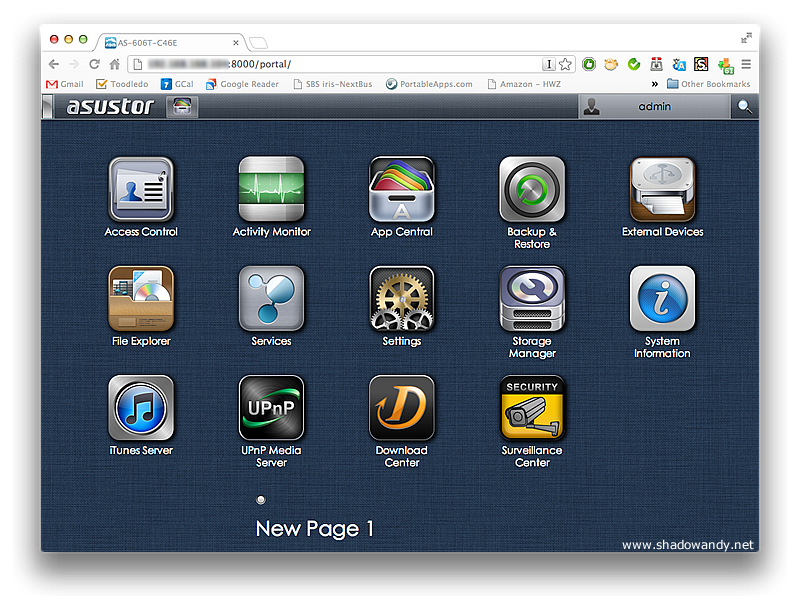Screen dimensions: 800x609
Task: Close the AS-606T-C46E tab
Action: pyautogui.click(x=236, y=43)
